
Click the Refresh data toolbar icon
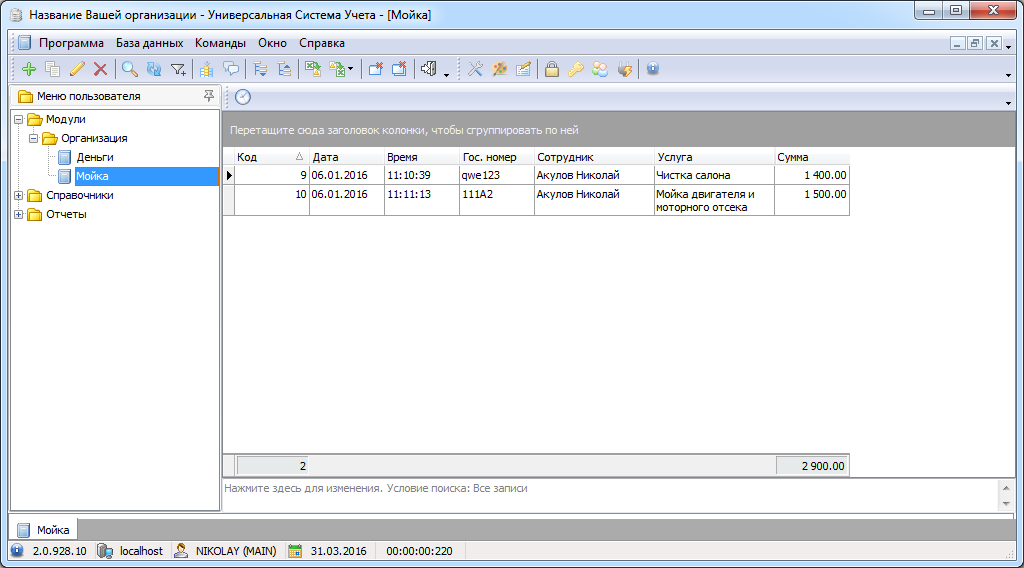point(154,69)
